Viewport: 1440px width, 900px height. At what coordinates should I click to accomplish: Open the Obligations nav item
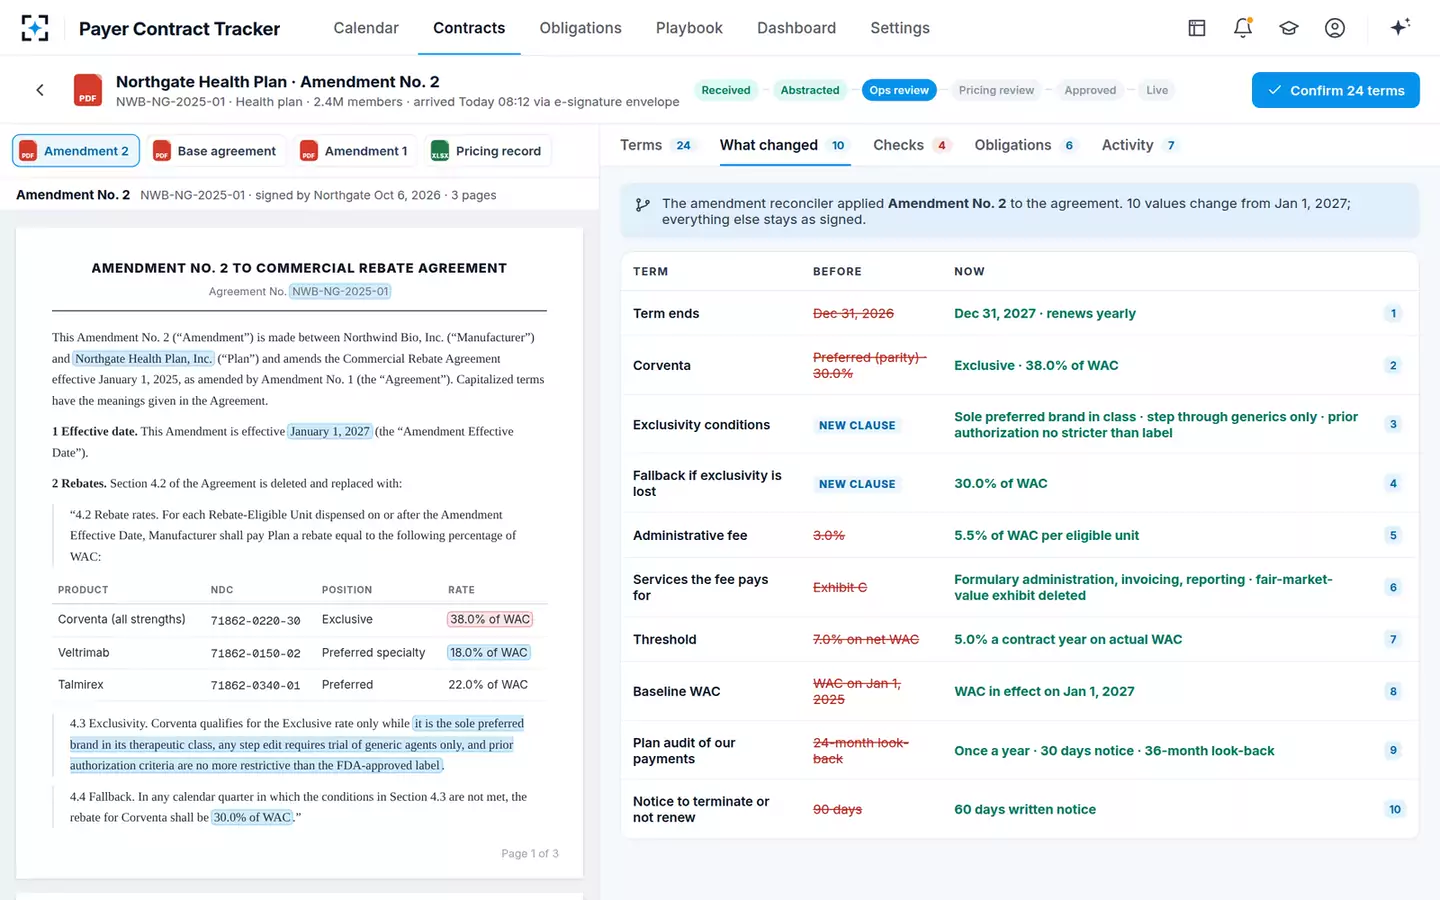[x=580, y=28]
